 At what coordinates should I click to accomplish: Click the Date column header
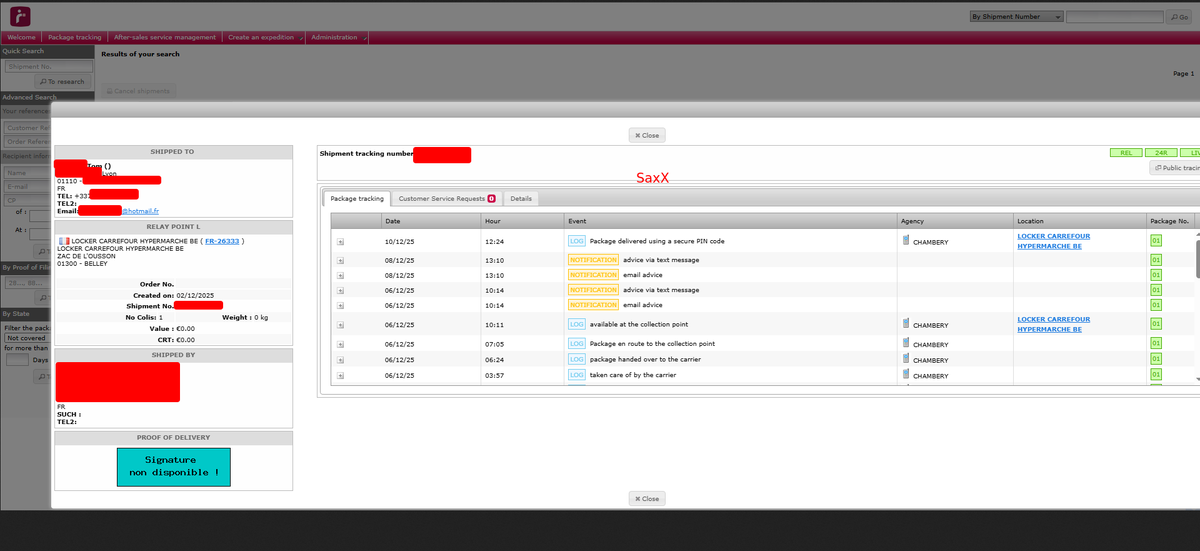click(430, 220)
